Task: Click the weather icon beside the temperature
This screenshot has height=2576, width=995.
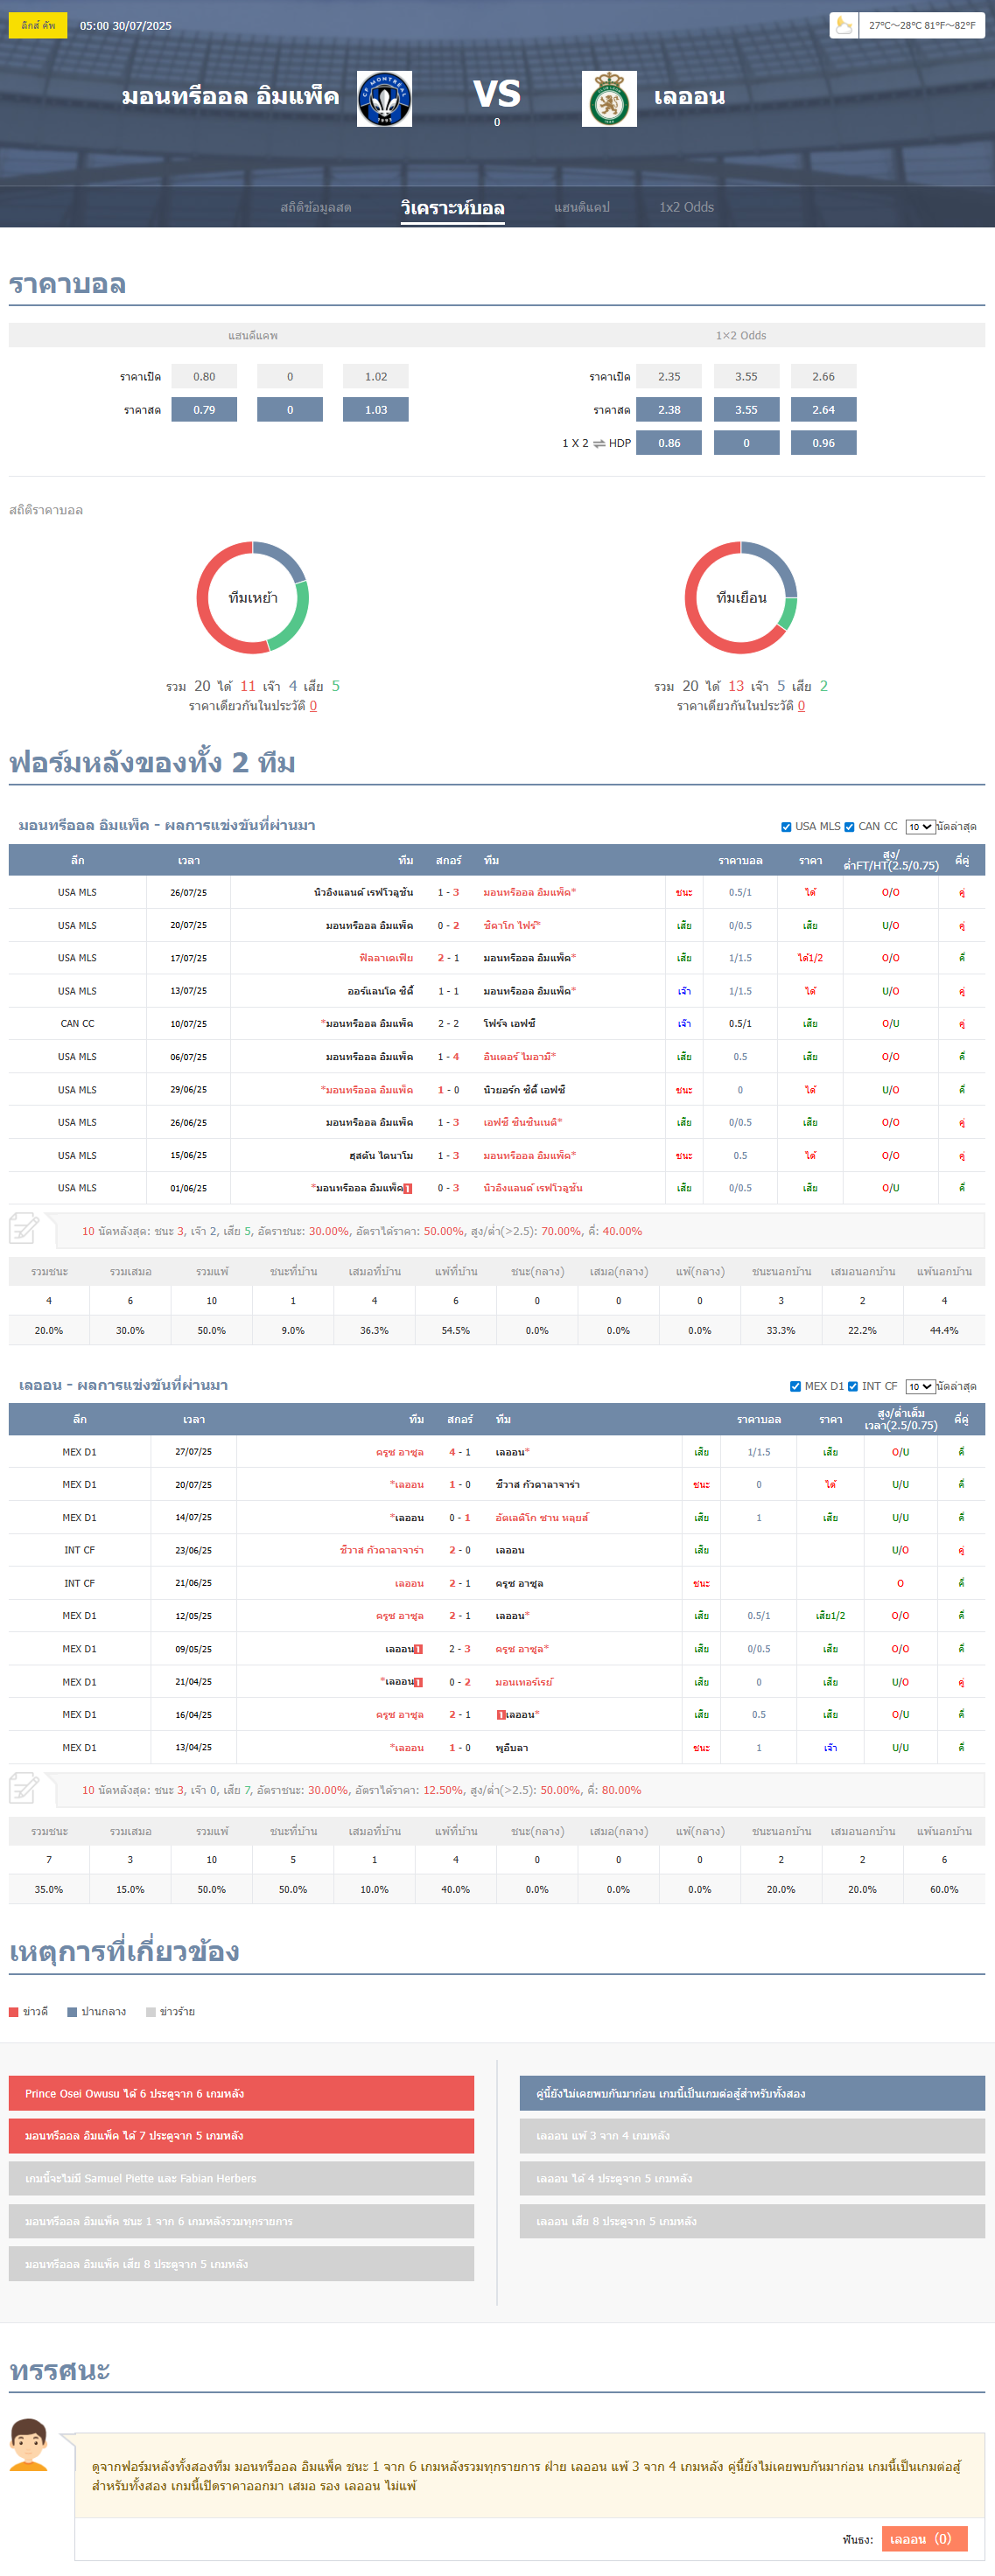Action: coord(844,25)
